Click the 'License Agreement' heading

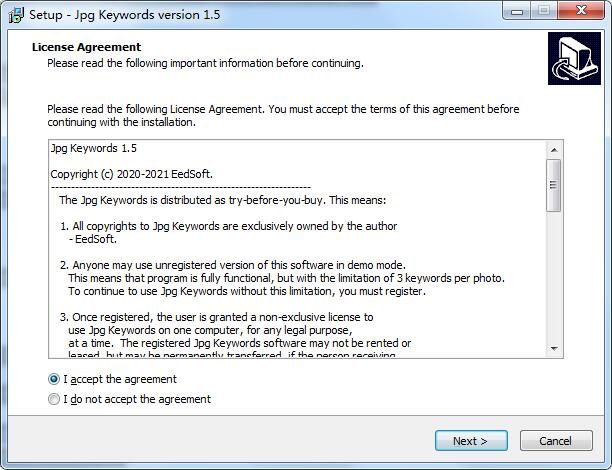pos(86,47)
